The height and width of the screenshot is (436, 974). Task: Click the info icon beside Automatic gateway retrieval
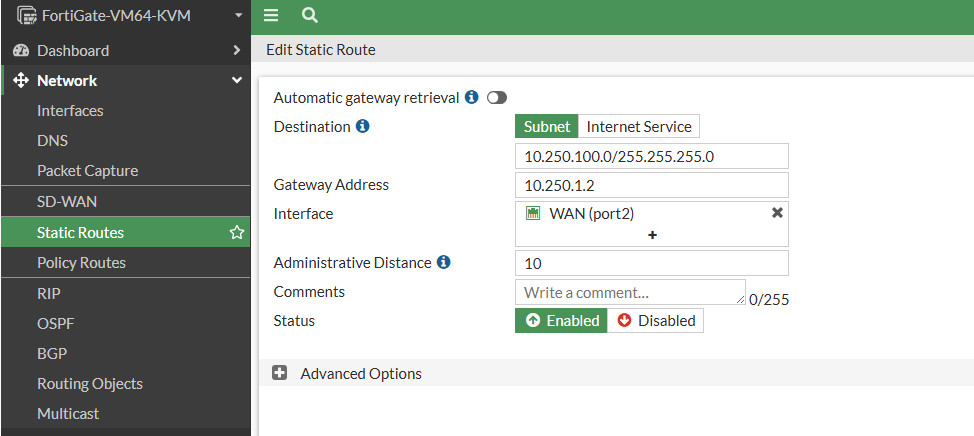(x=472, y=98)
